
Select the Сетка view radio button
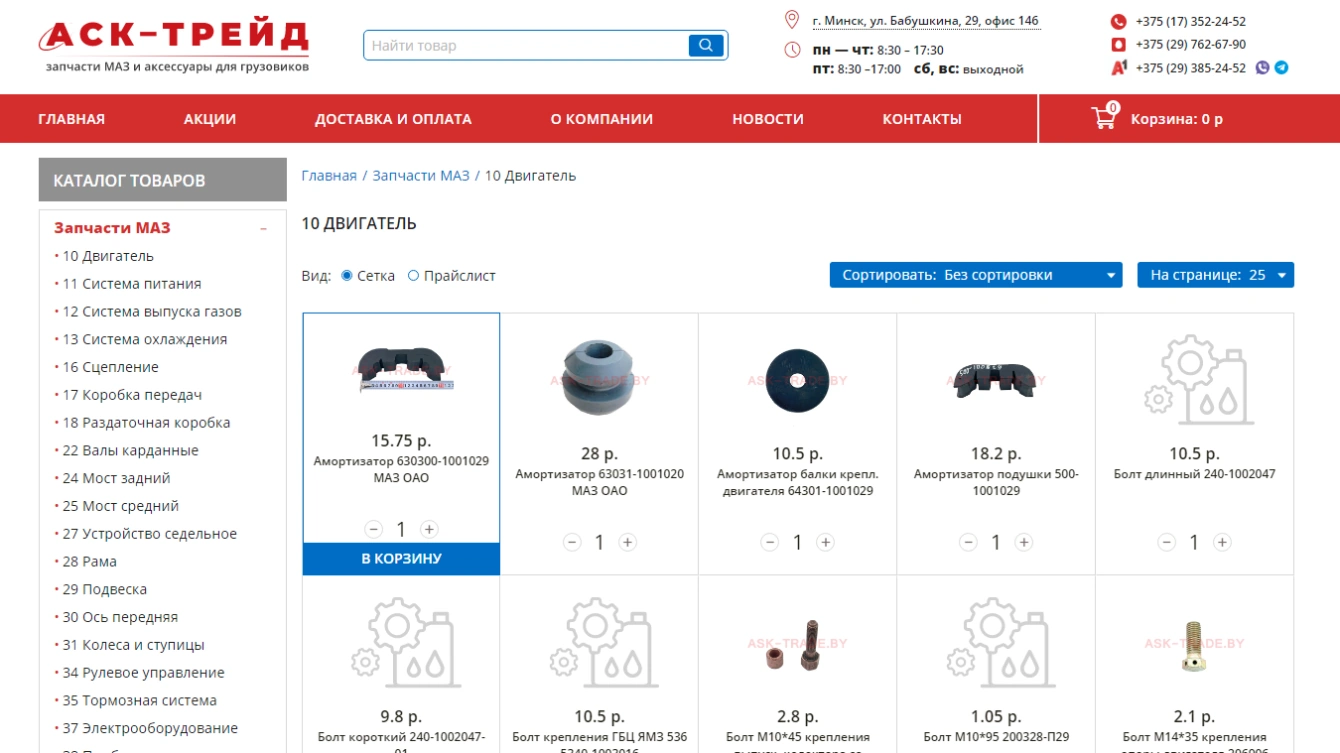[x=347, y=275]
